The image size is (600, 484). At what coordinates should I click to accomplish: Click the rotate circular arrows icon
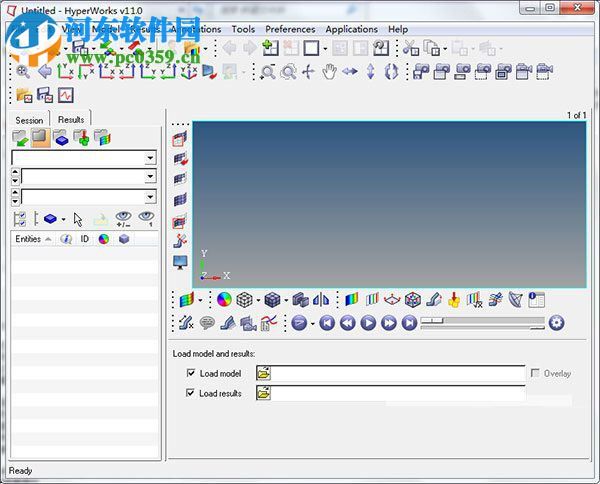(391, 72)
